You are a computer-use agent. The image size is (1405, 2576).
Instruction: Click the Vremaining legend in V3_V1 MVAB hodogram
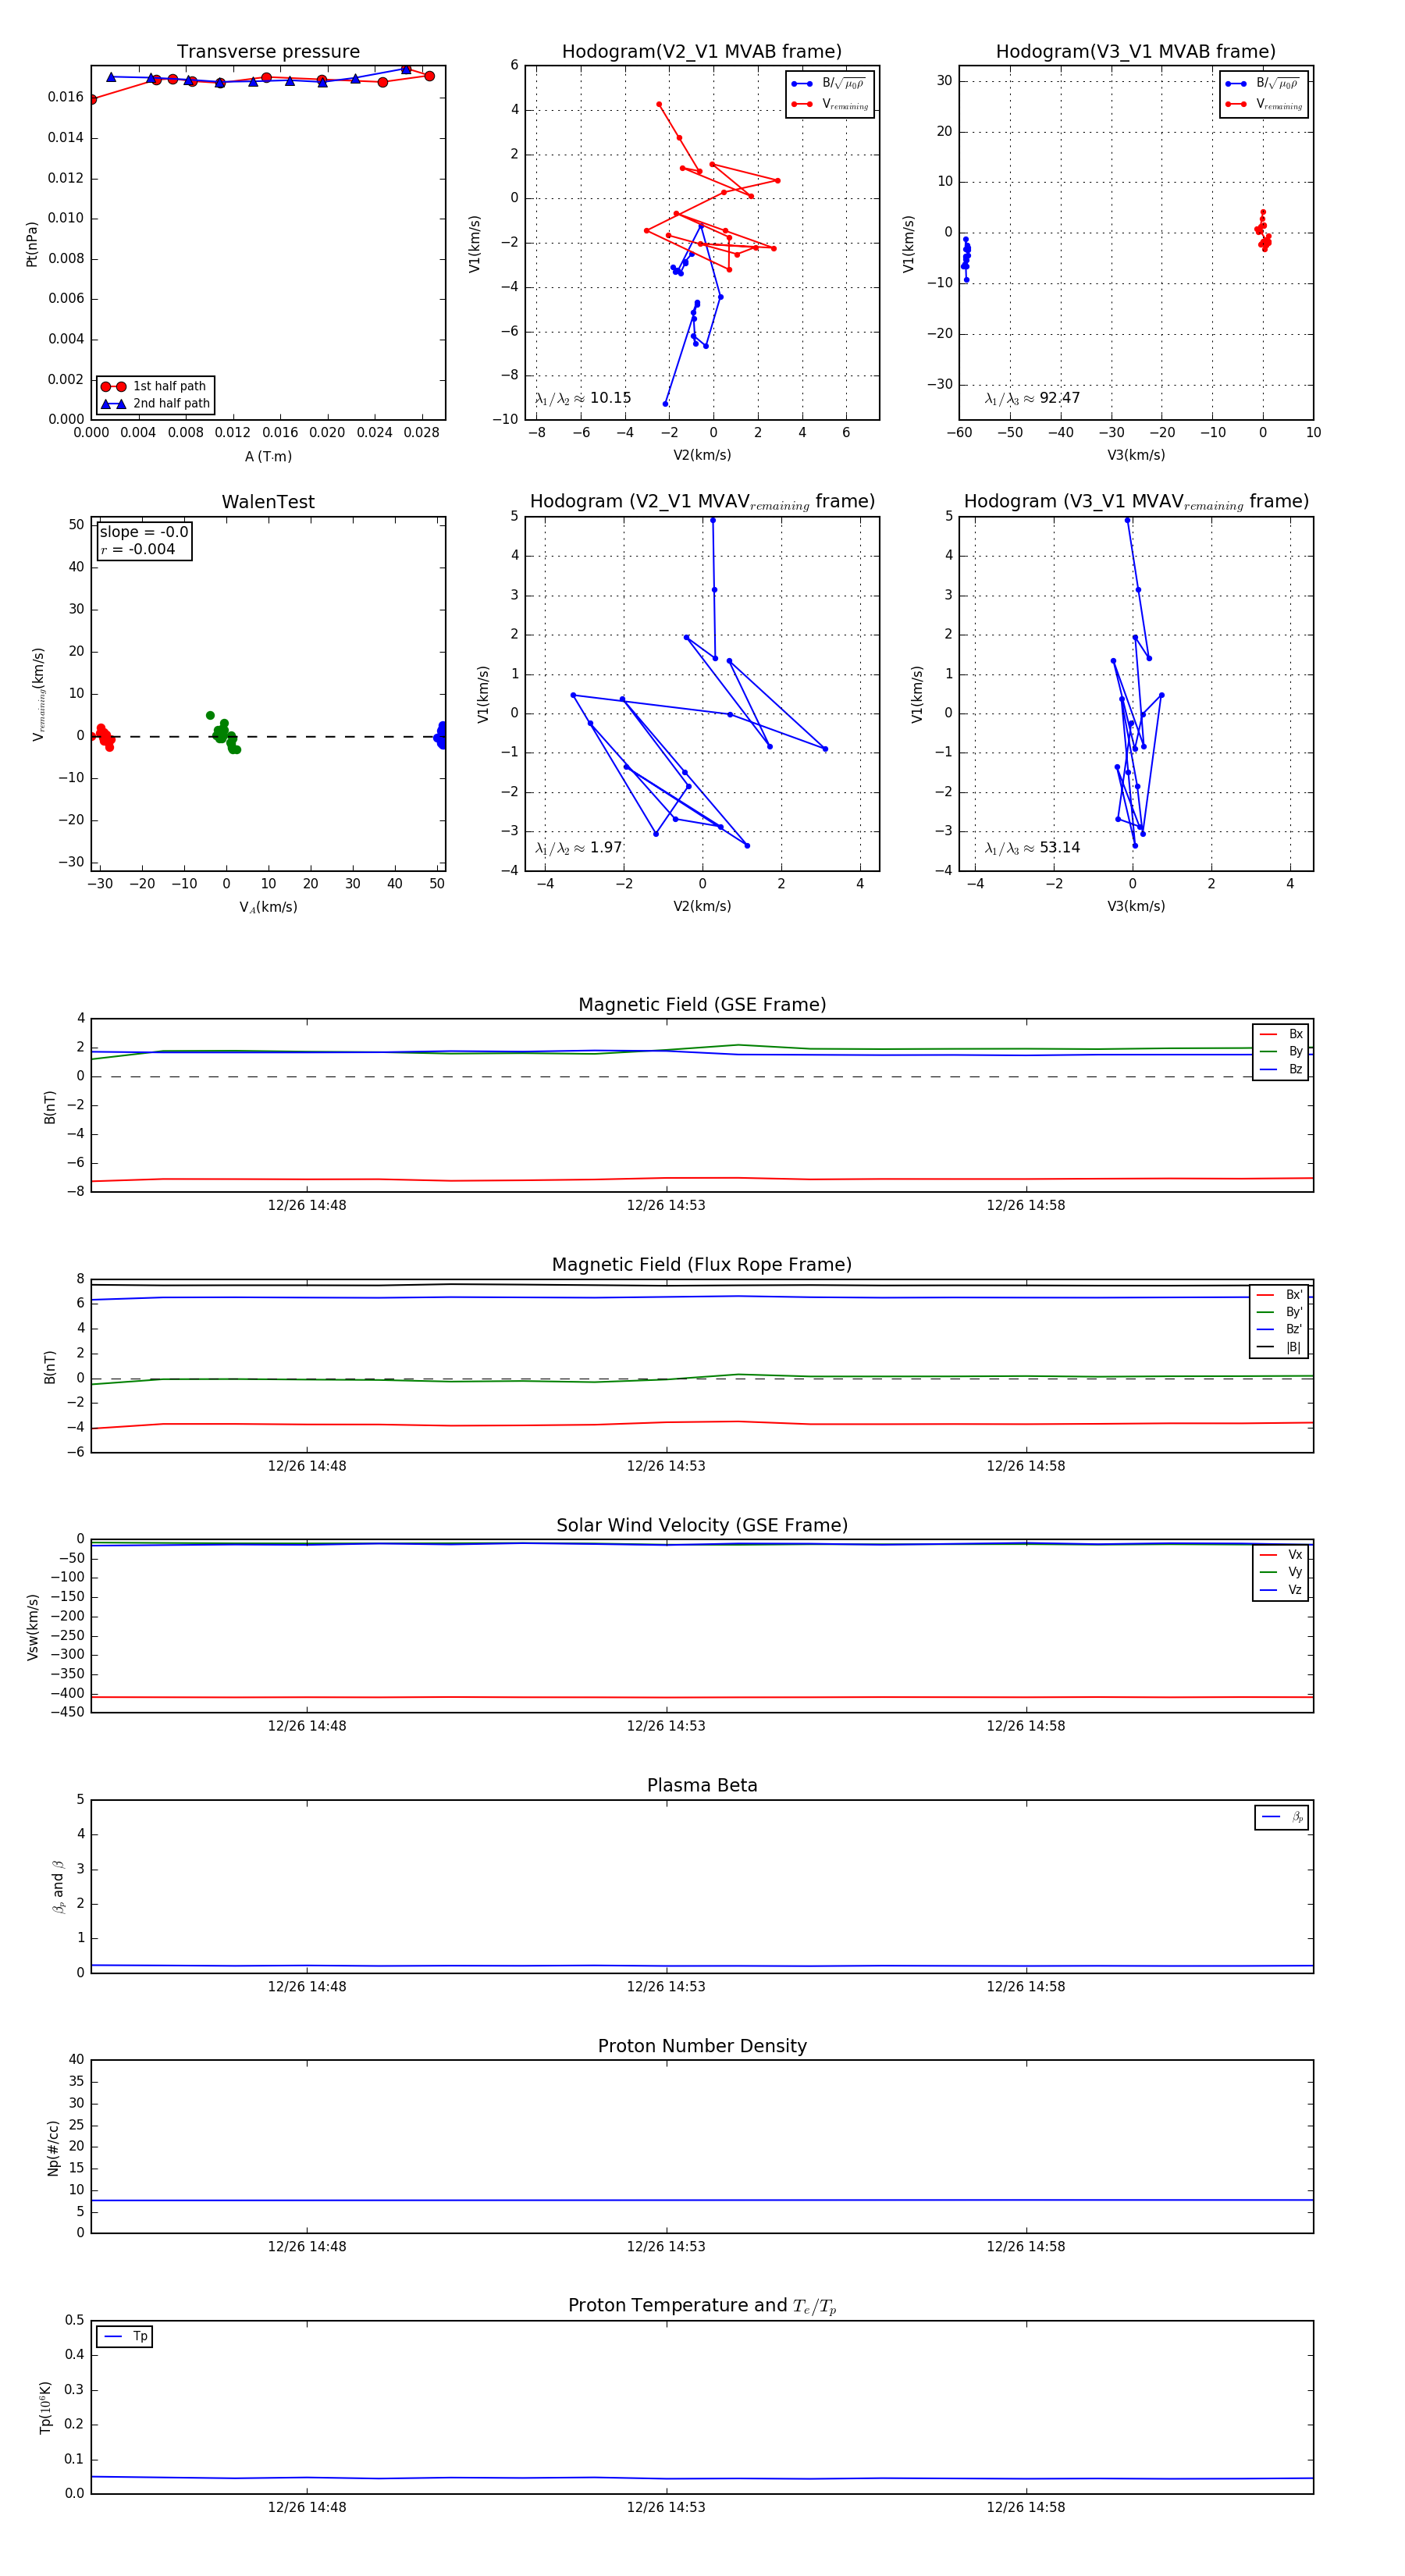coord(1264,104)
